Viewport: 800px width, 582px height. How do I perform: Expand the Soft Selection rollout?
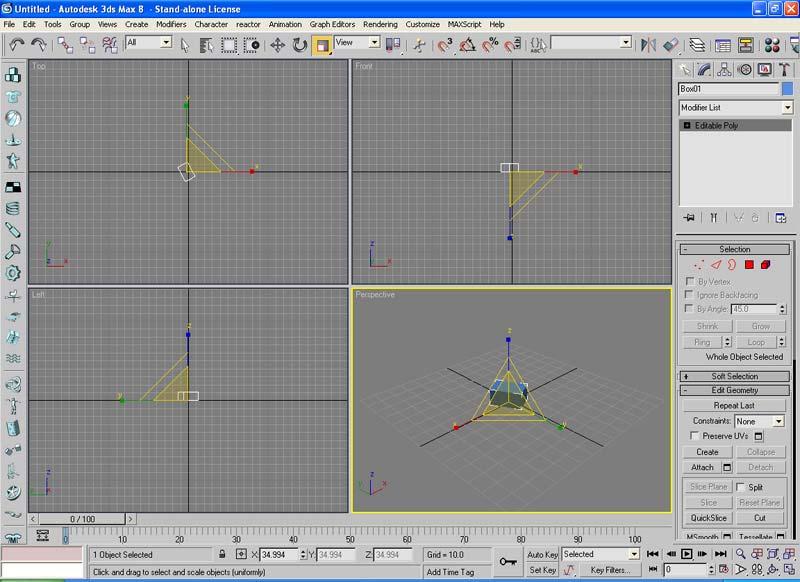[x=735, y=376]
